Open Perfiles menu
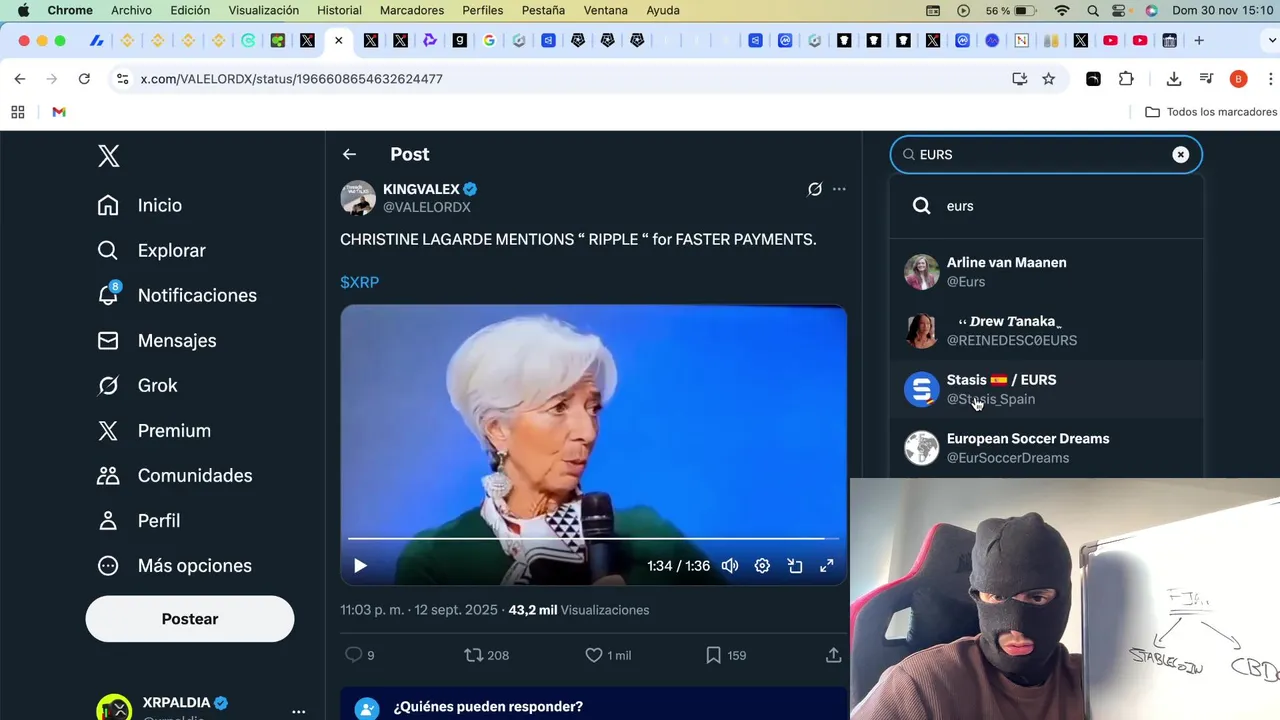This screenshot has width=1280, height=720. pyautogui.click(x=483, y=10)
